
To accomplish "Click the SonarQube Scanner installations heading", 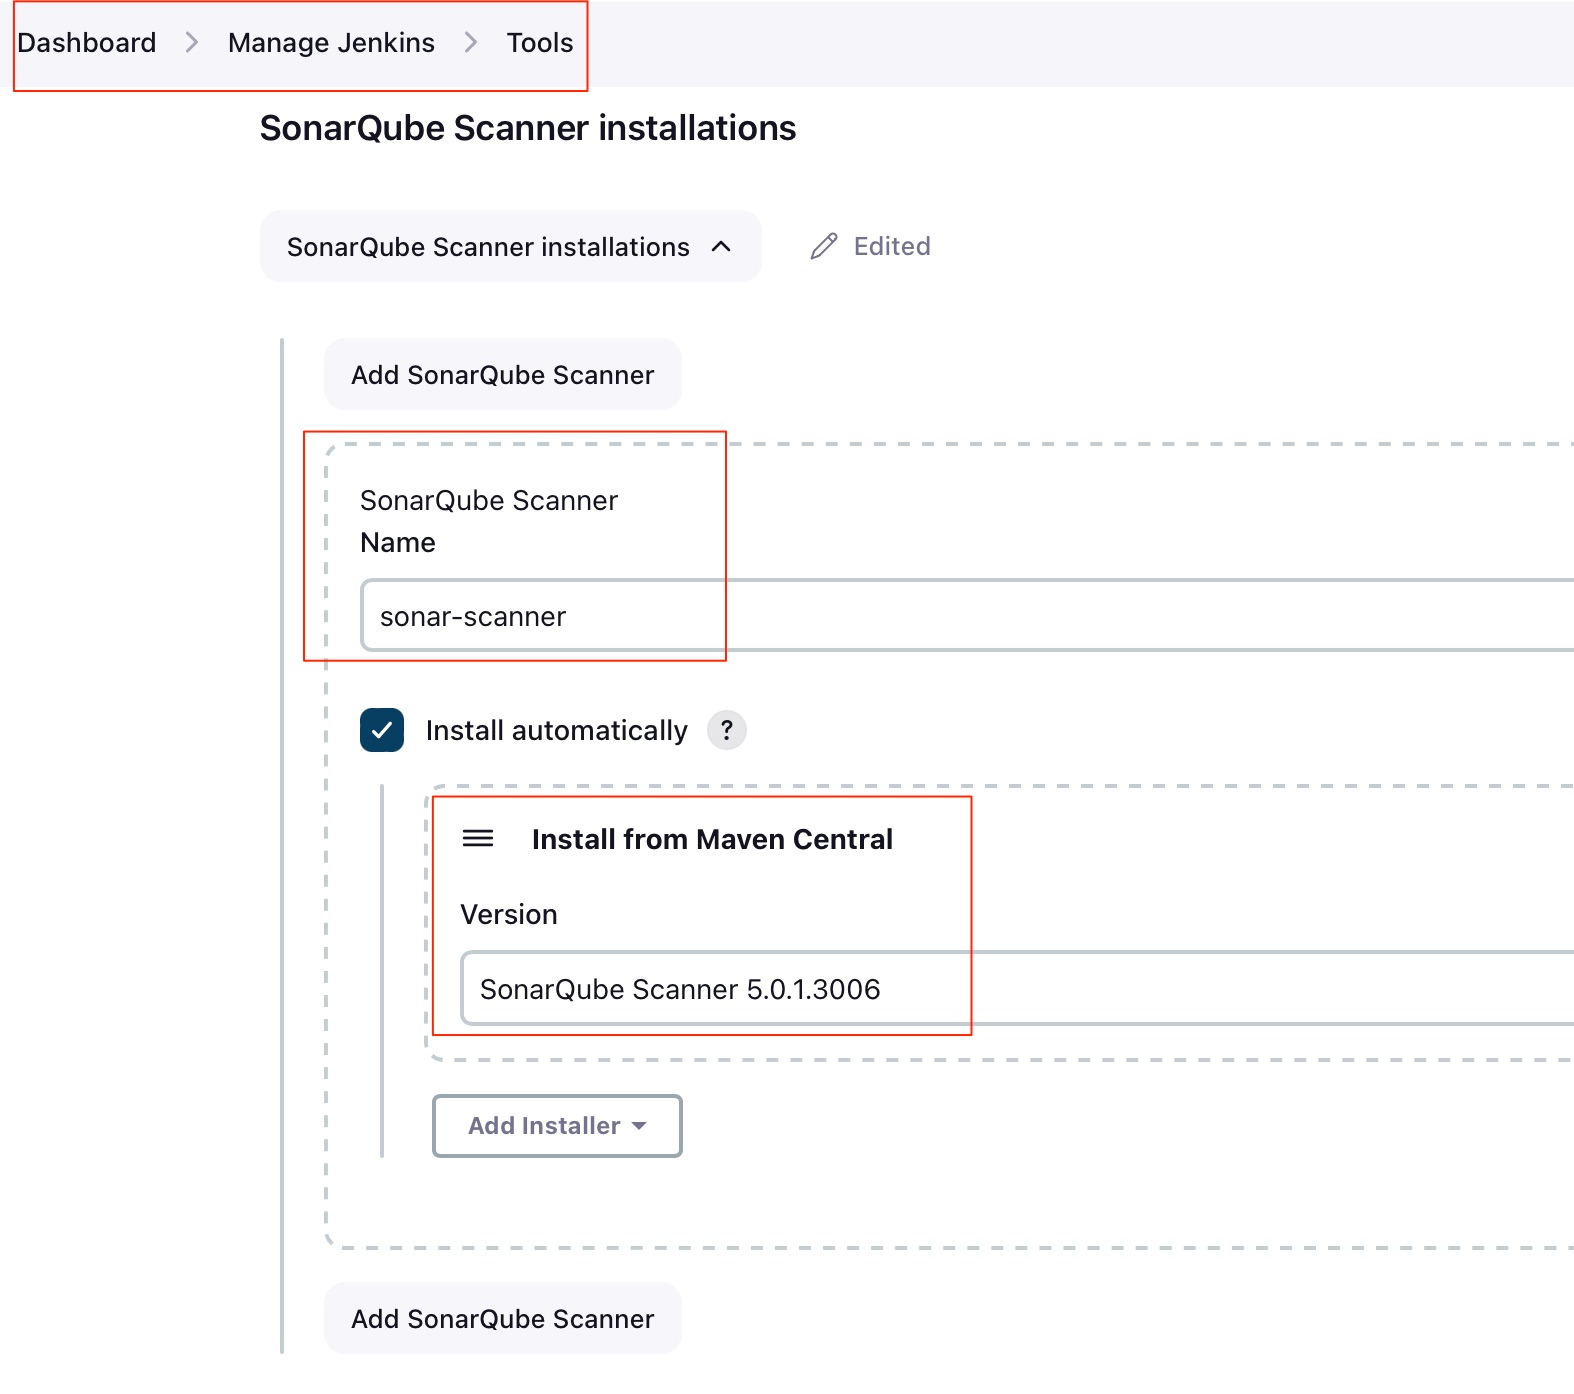I will coord(528,128).
